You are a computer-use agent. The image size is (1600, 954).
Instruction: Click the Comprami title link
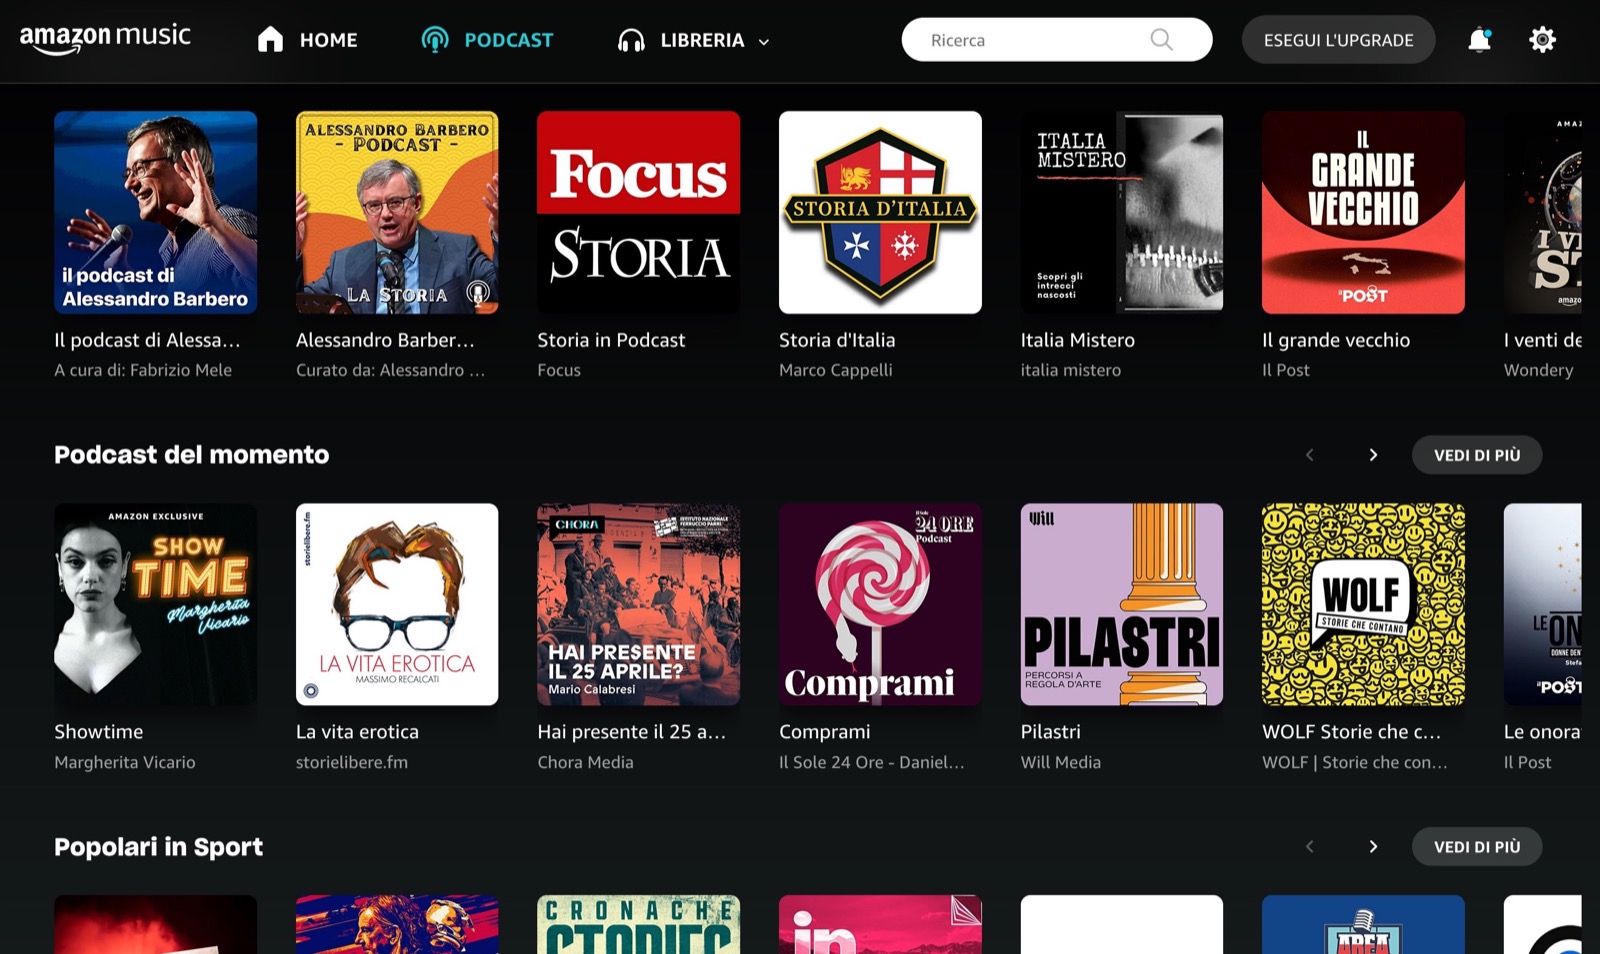click(x=825, y=732)
